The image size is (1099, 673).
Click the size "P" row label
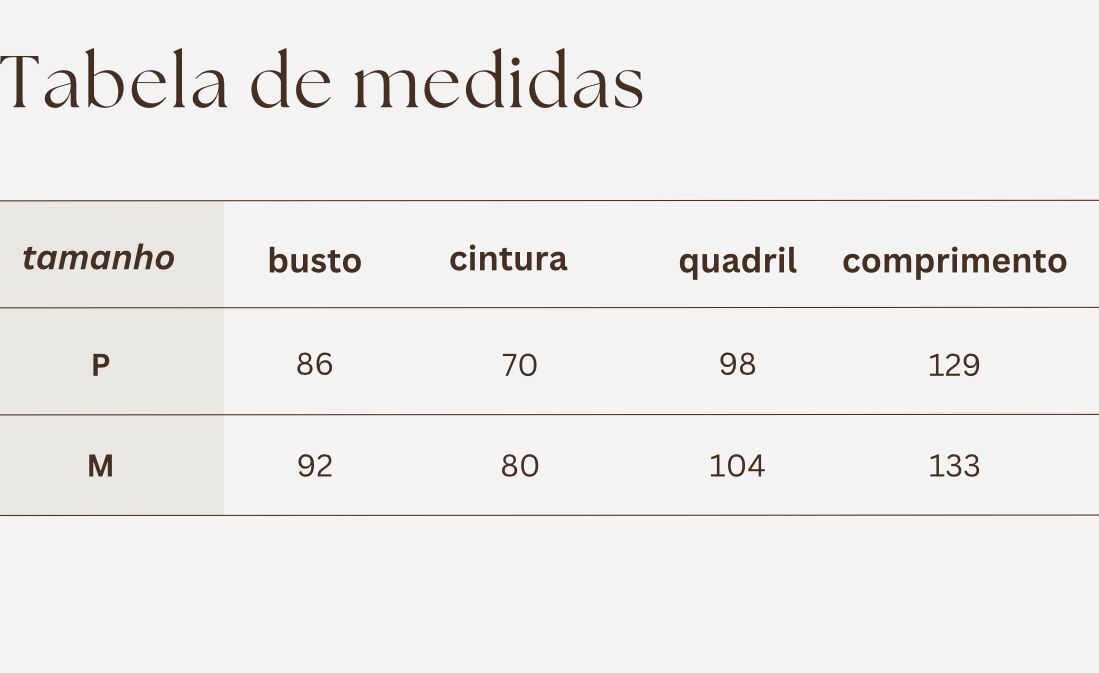(100, 366)
